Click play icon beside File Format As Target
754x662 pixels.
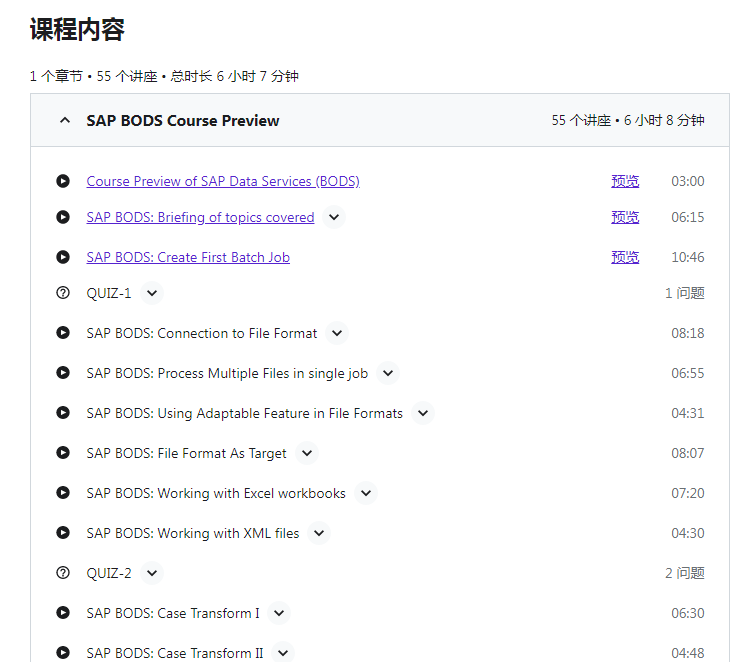tap(63, 453)
